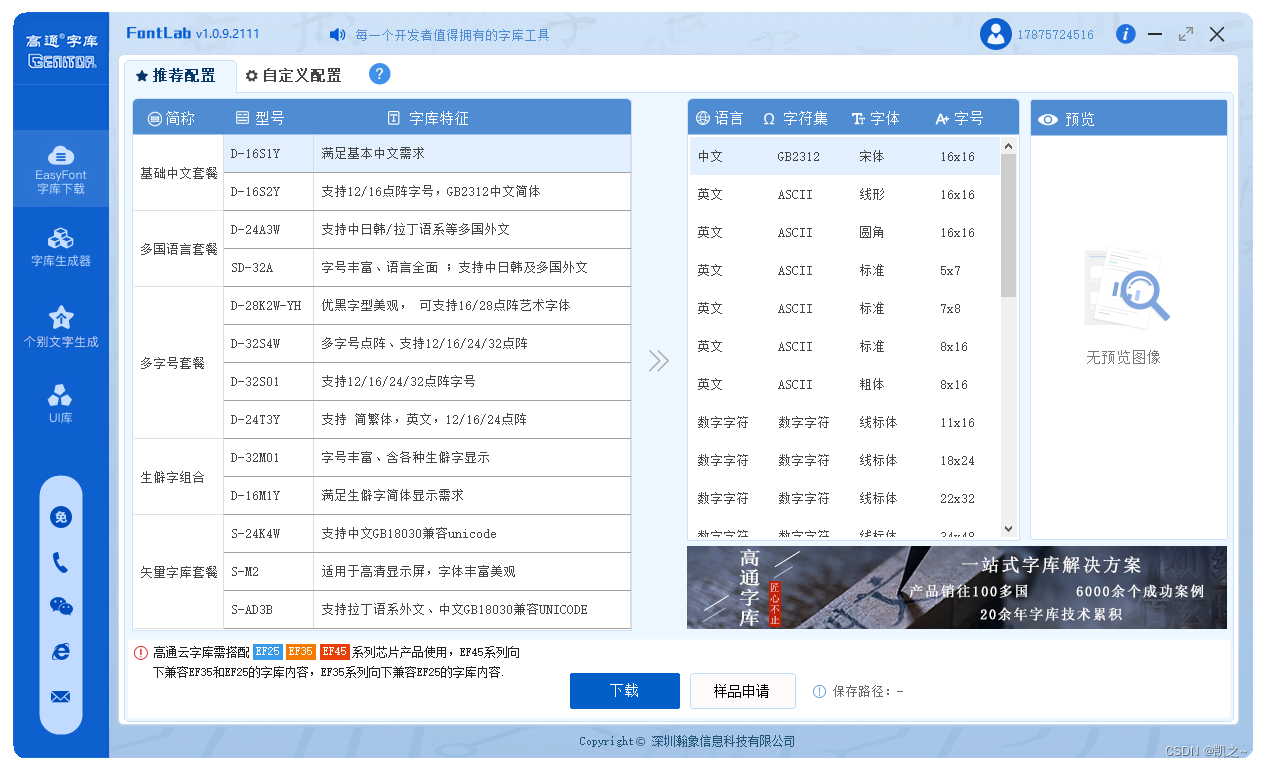This screenshot has height=767, width=1263.
Task: Click the 多字号套餐 category cell
Action: point(179,363)
